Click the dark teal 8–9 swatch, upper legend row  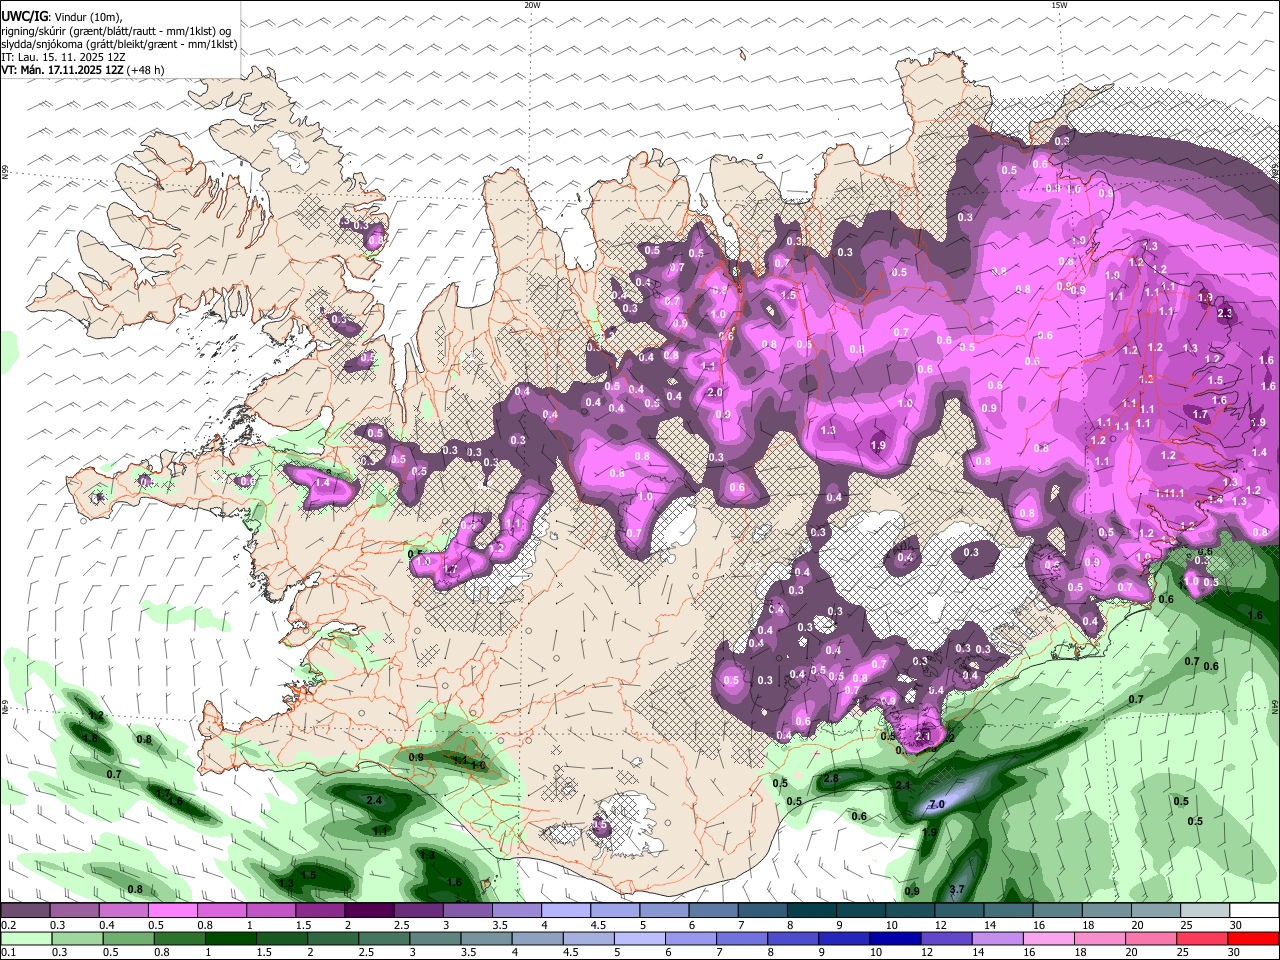811,911
